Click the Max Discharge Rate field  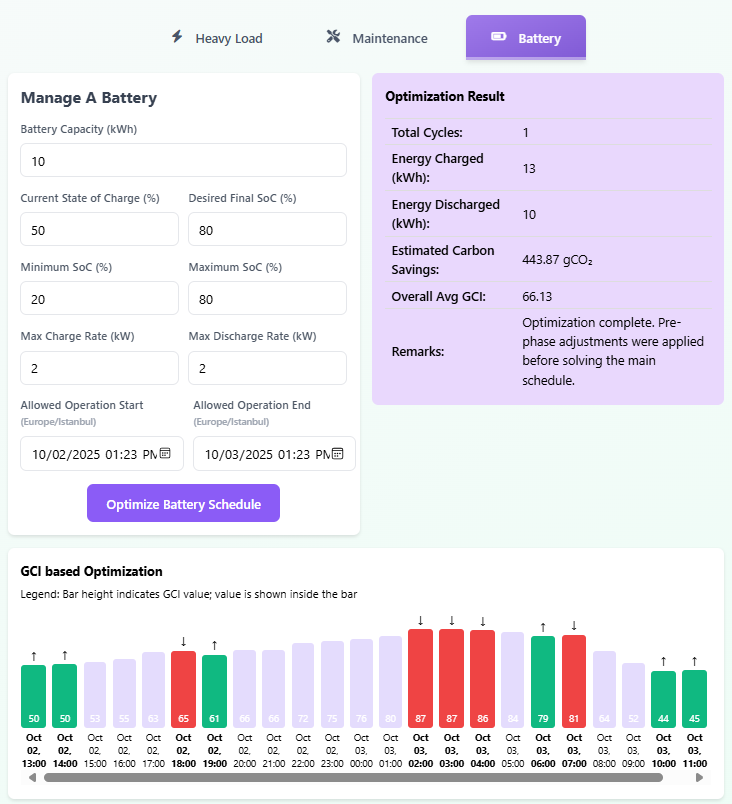pyautogui.click(x=267, y=368)
